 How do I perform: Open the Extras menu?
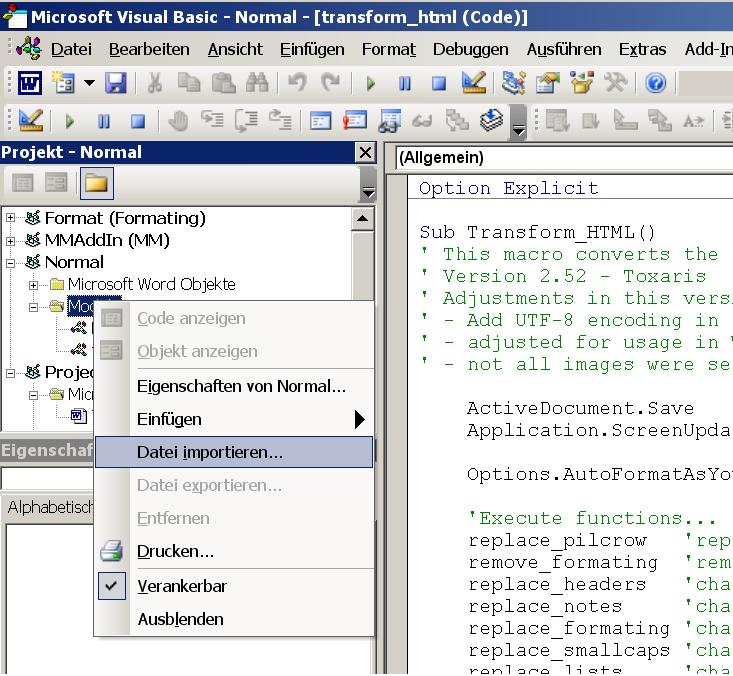tap(642, 49)
